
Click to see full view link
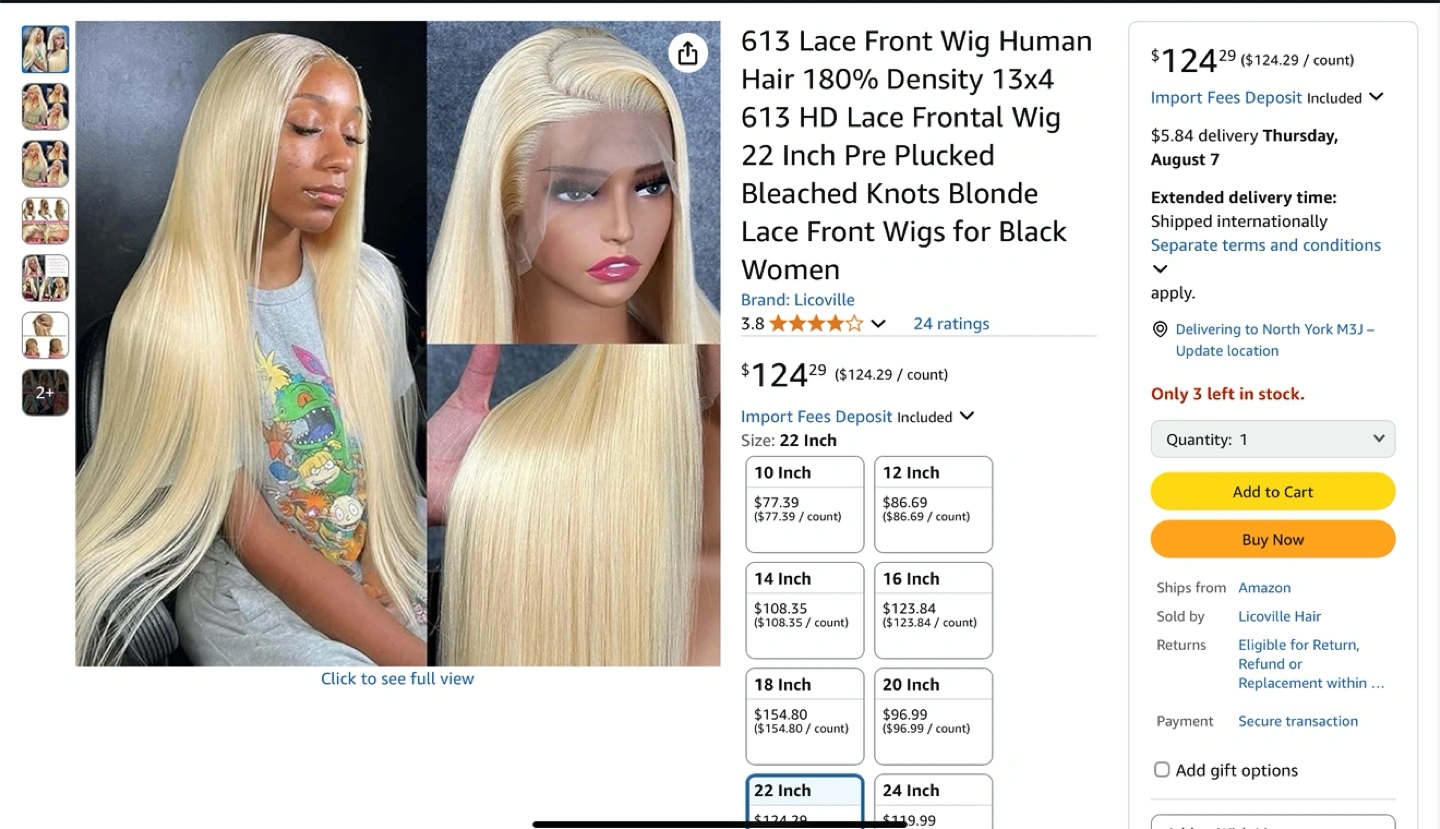(397, 678)
